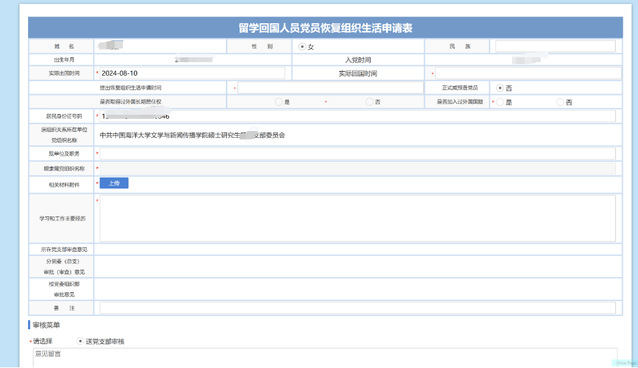Click the blue 上传 upload button
This screenshot has width=638, height=368.
pyautogui.click(x=114, y=183)
